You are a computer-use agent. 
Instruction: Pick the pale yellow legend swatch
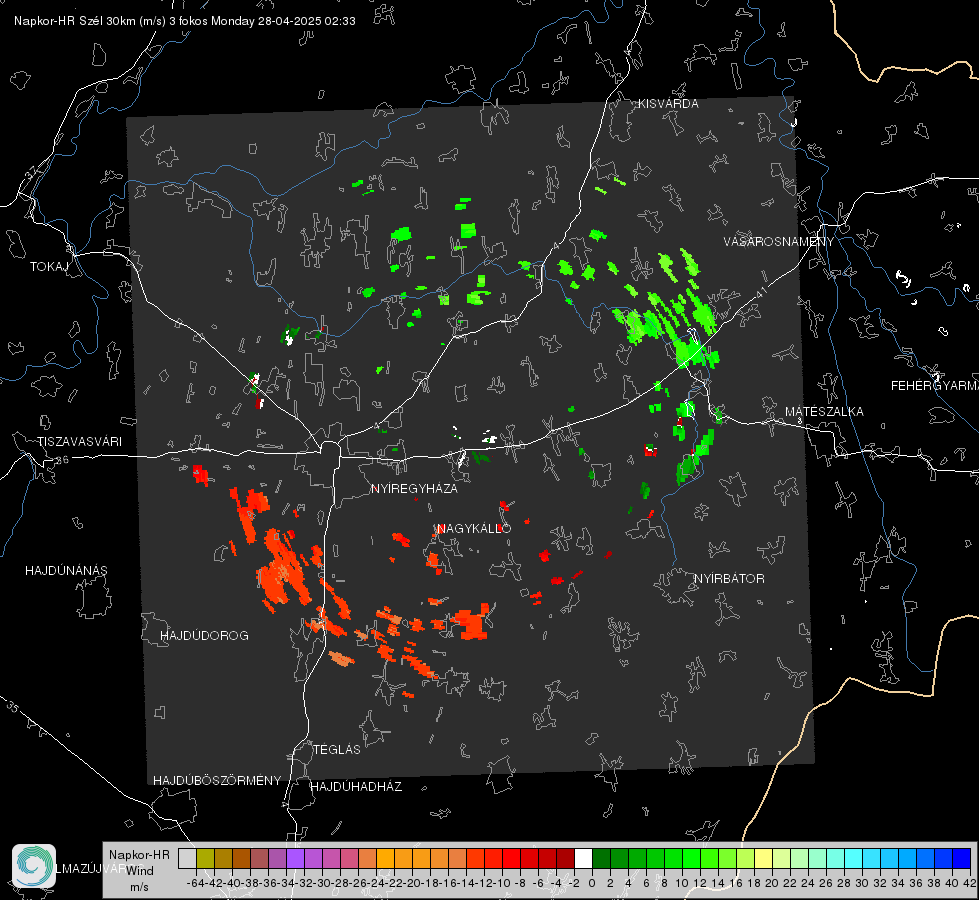pyautogui.click(x=763, y=858)
